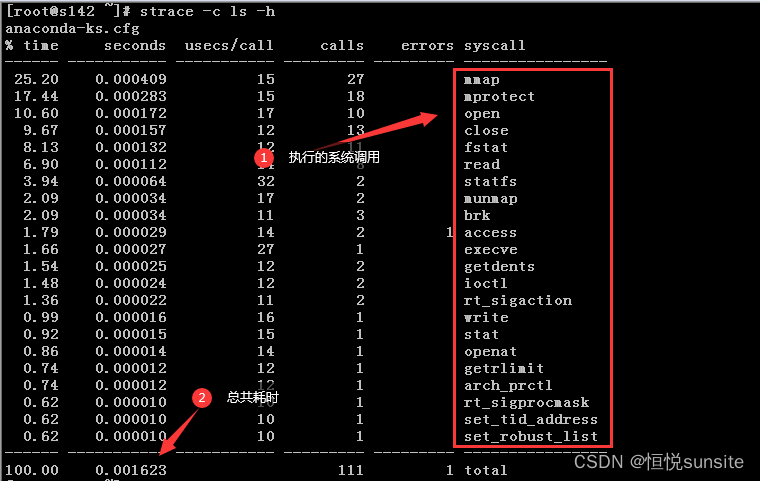Screen dimensions: 760x481
Task: Select the 'mmap' syscall name
Action: point(481,80)
